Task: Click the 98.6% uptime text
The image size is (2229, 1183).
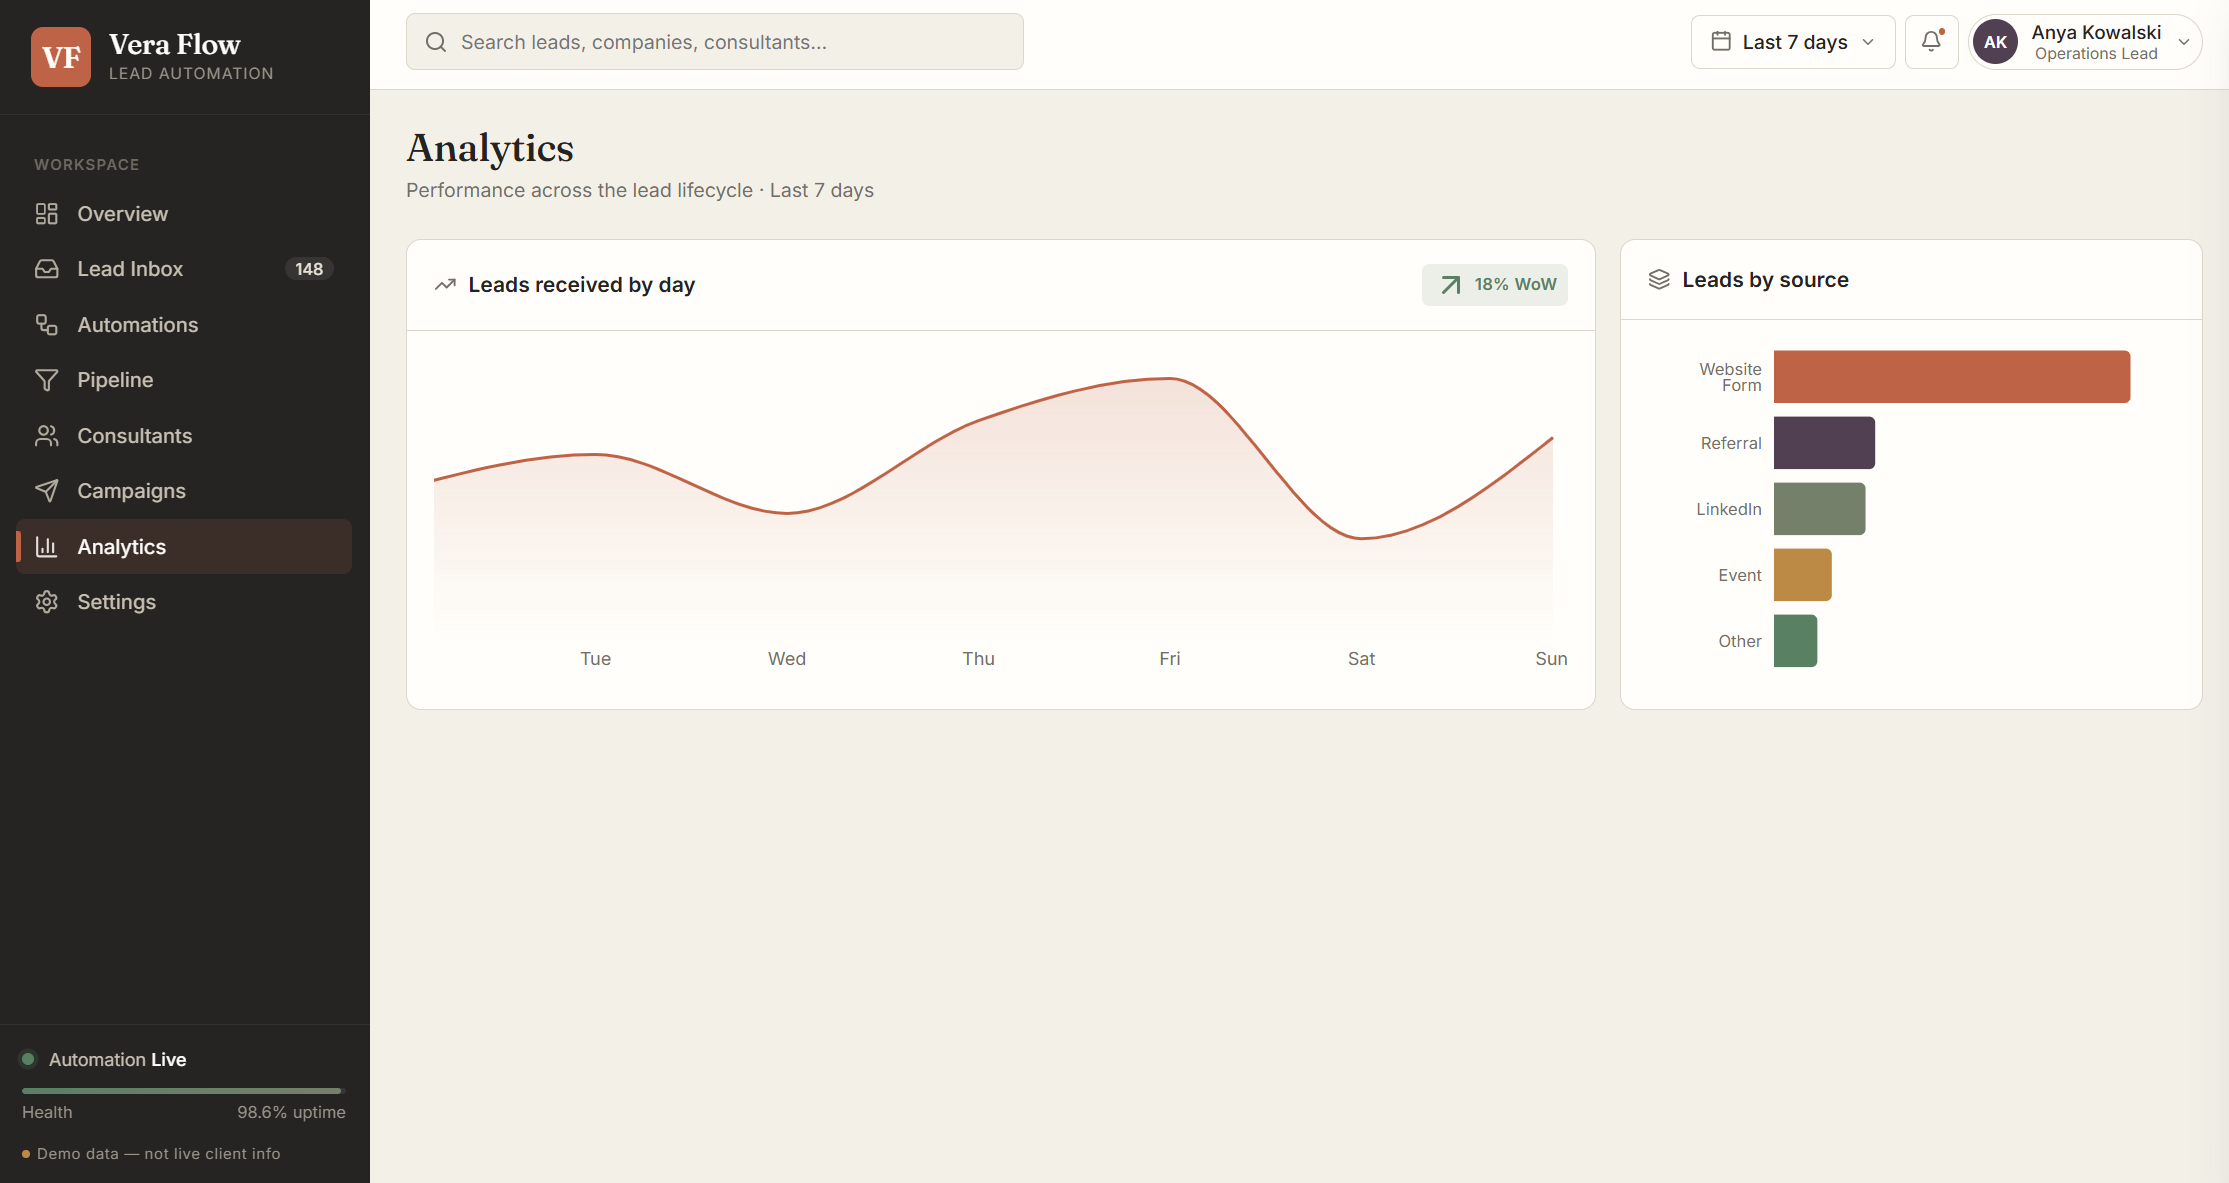Action: pyautogui.click(x=291, y=1112)
